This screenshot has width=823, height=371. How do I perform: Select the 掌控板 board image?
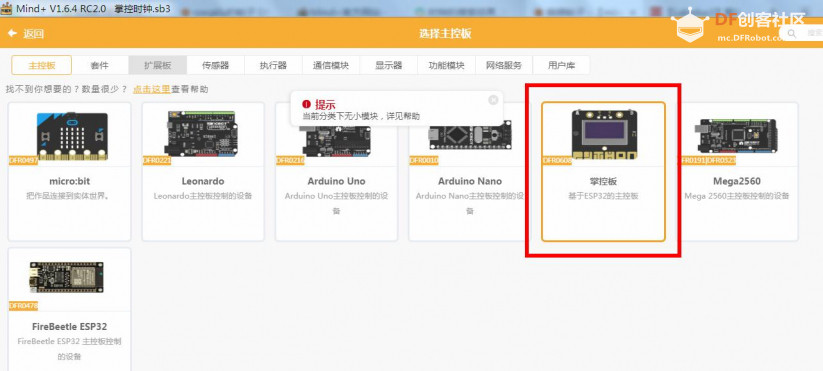pos(604,134)
